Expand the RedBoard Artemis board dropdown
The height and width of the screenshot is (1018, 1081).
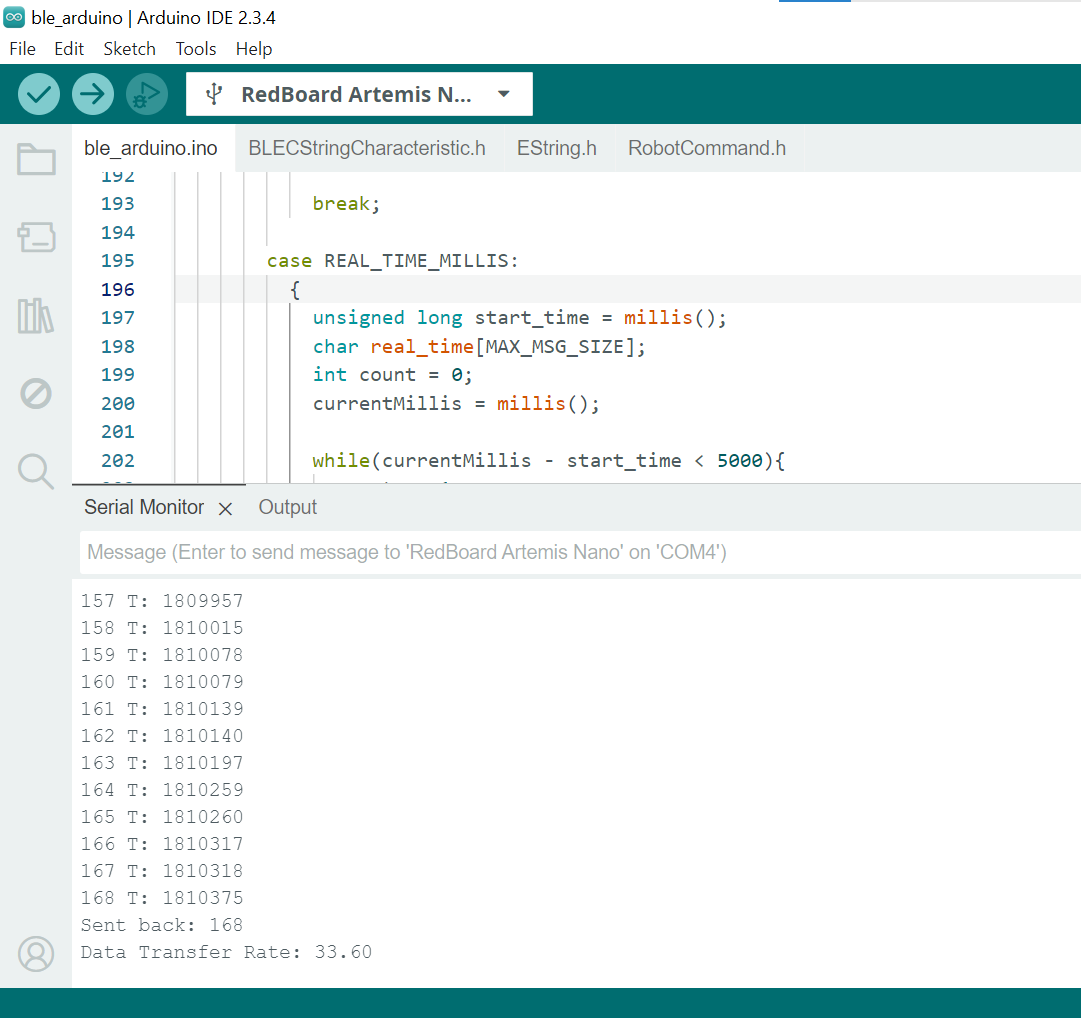coord(504,94)
